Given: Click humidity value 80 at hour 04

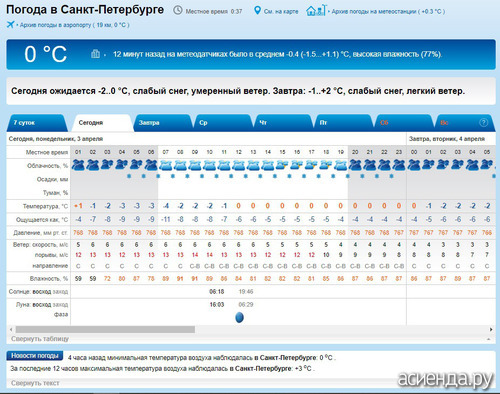Looking at the screenshot, I should click(x=122, y=278).
